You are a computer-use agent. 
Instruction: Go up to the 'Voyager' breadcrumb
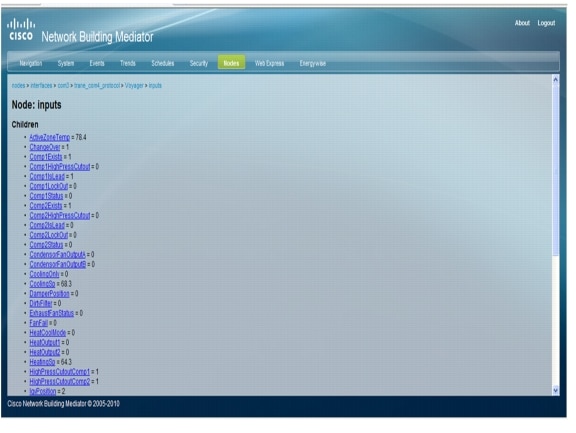coord(134,86)
